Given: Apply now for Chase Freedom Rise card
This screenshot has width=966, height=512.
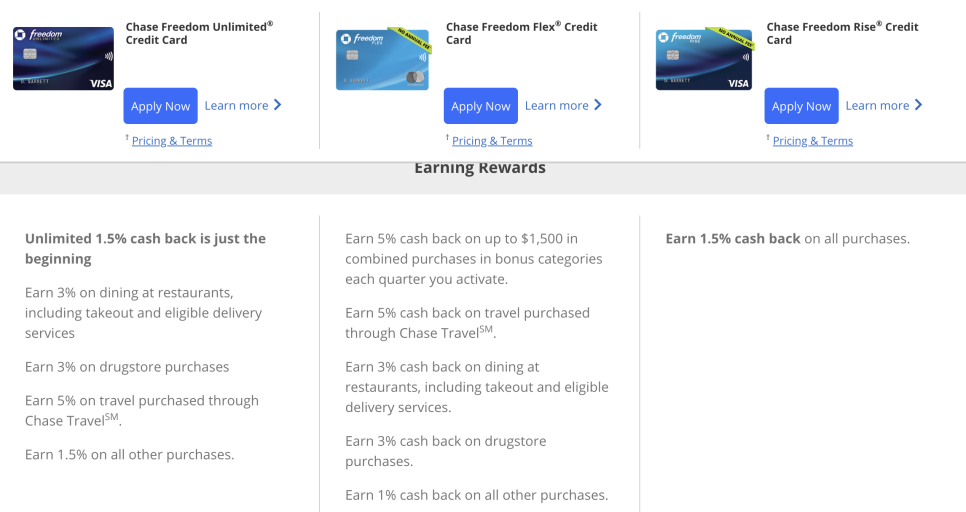Looking at the screenshot, I should (801, 106).
